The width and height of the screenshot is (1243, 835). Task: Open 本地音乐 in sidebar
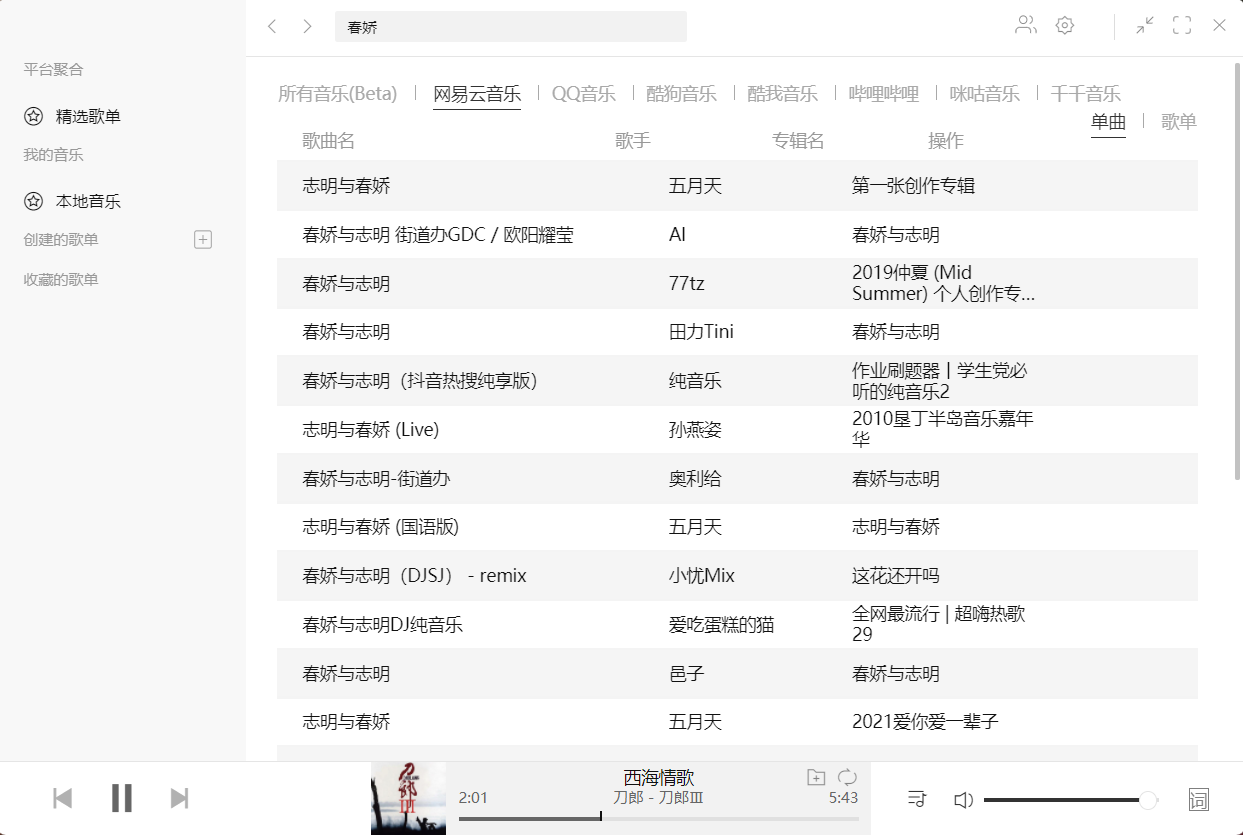point(88,201)
